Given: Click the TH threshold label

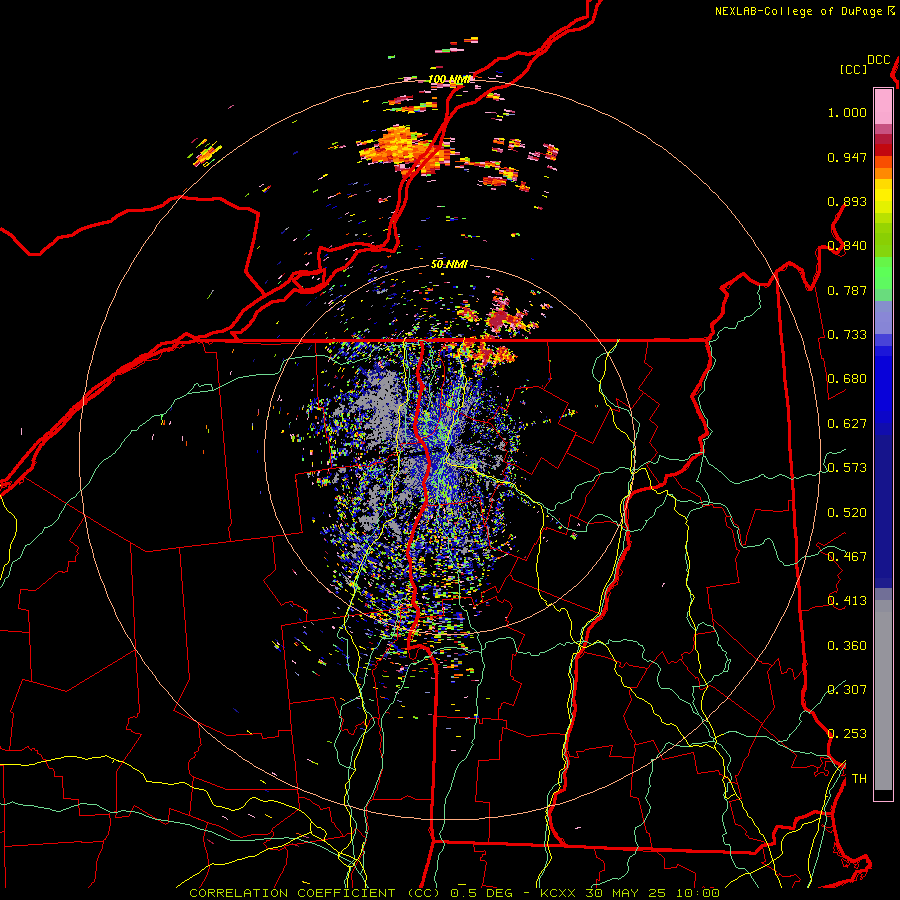Looking at the screenshot, I should (859, 779).
